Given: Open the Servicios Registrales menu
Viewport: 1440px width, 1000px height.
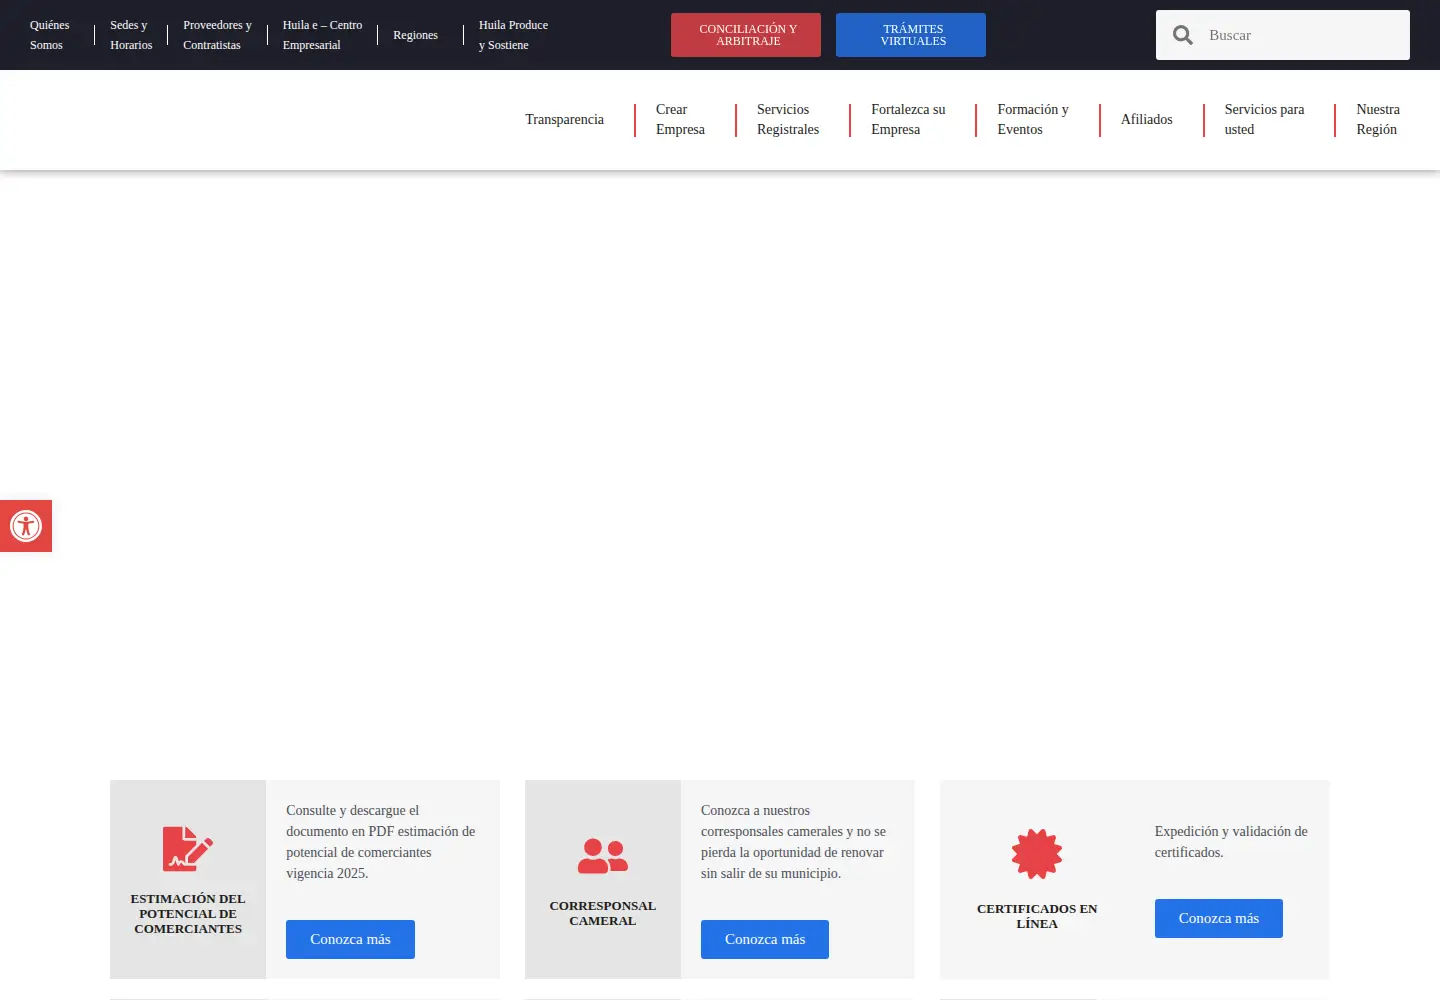Looking at the screenshot, I should [x=788, y=119].
